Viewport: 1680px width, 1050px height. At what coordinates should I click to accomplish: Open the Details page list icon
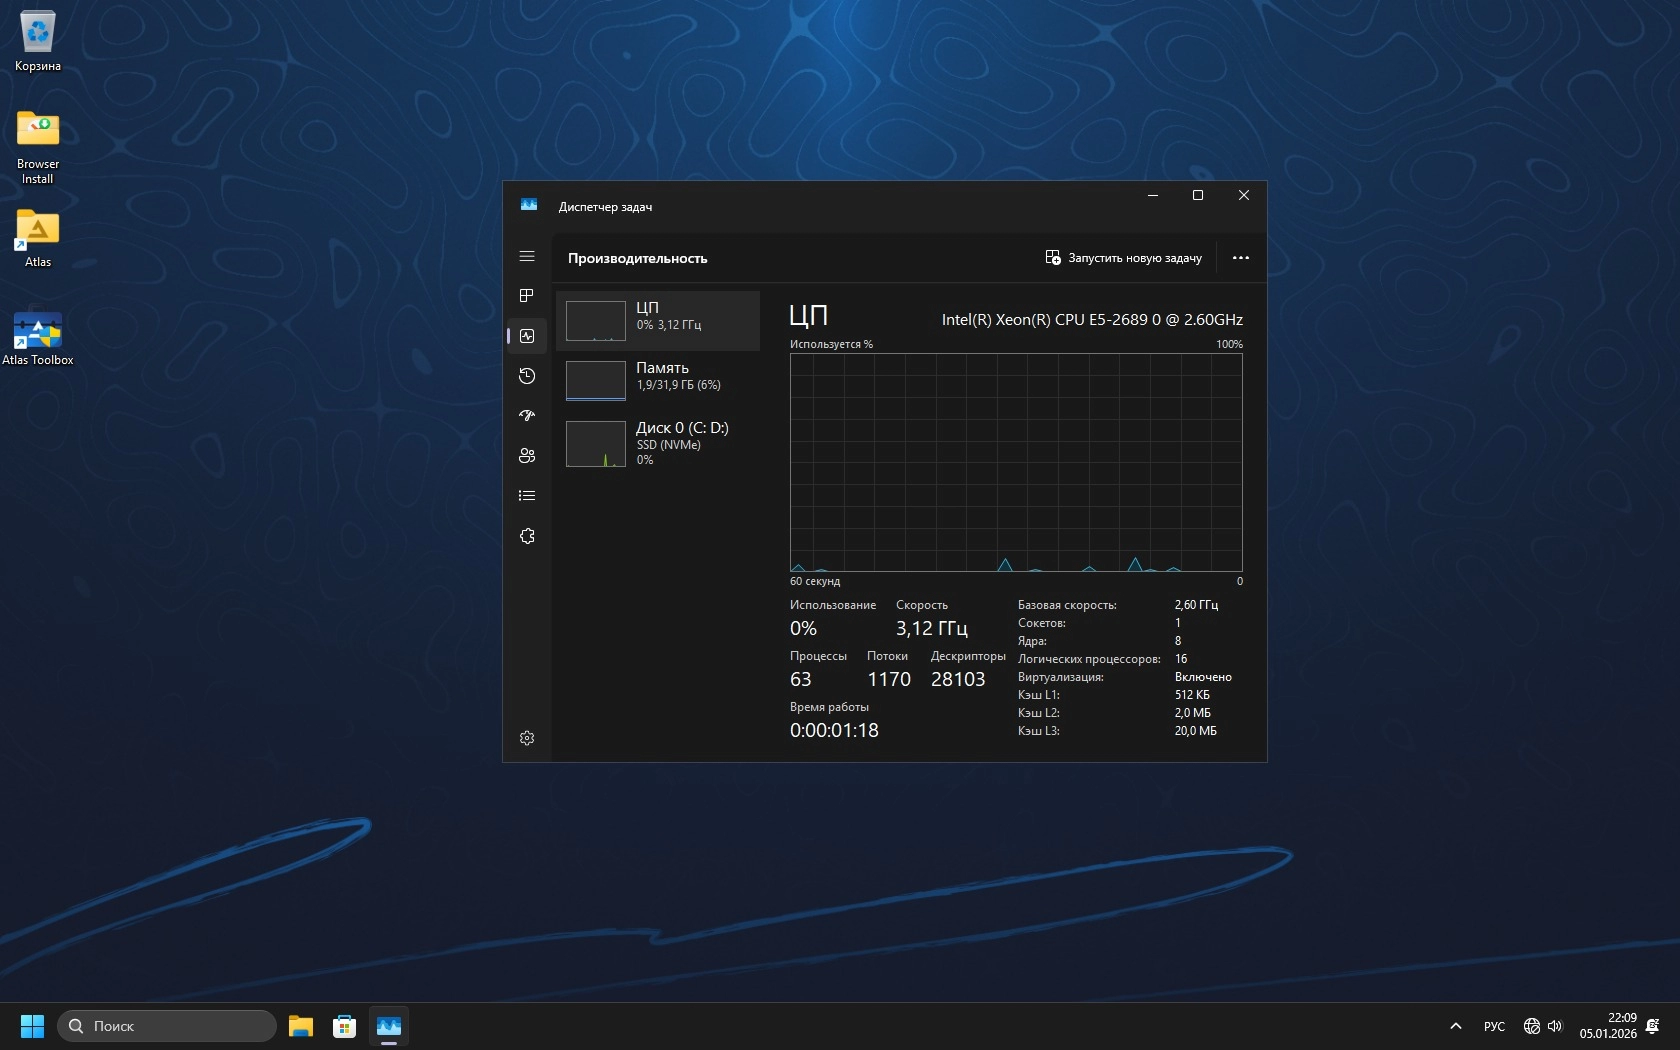point(527,496)
